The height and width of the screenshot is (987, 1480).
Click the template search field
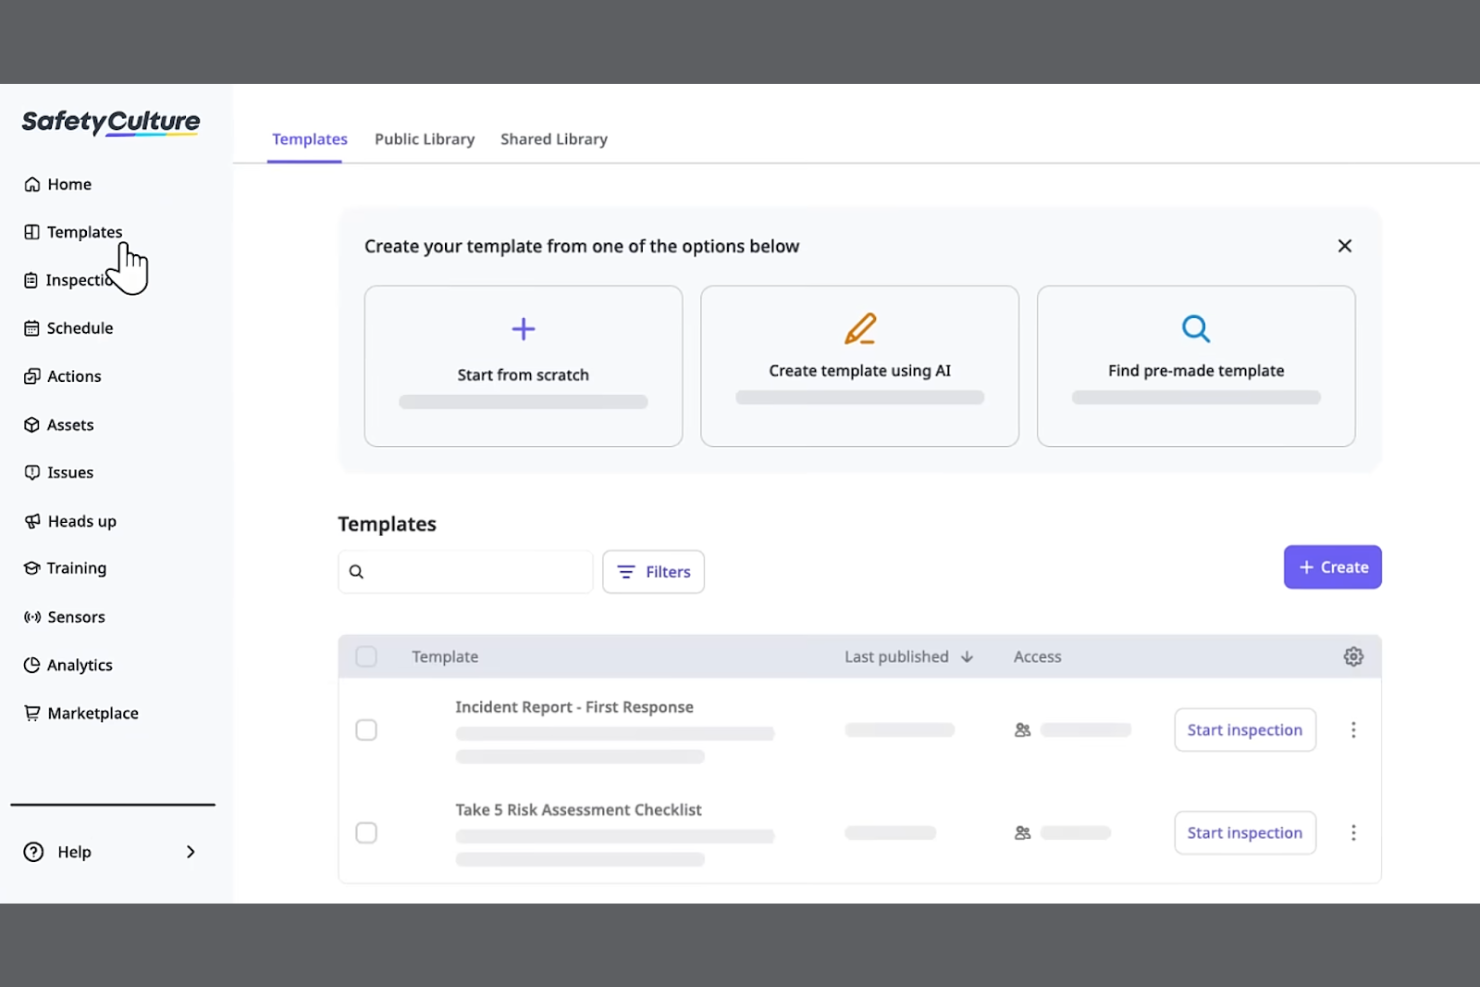(x=465, y=571)
